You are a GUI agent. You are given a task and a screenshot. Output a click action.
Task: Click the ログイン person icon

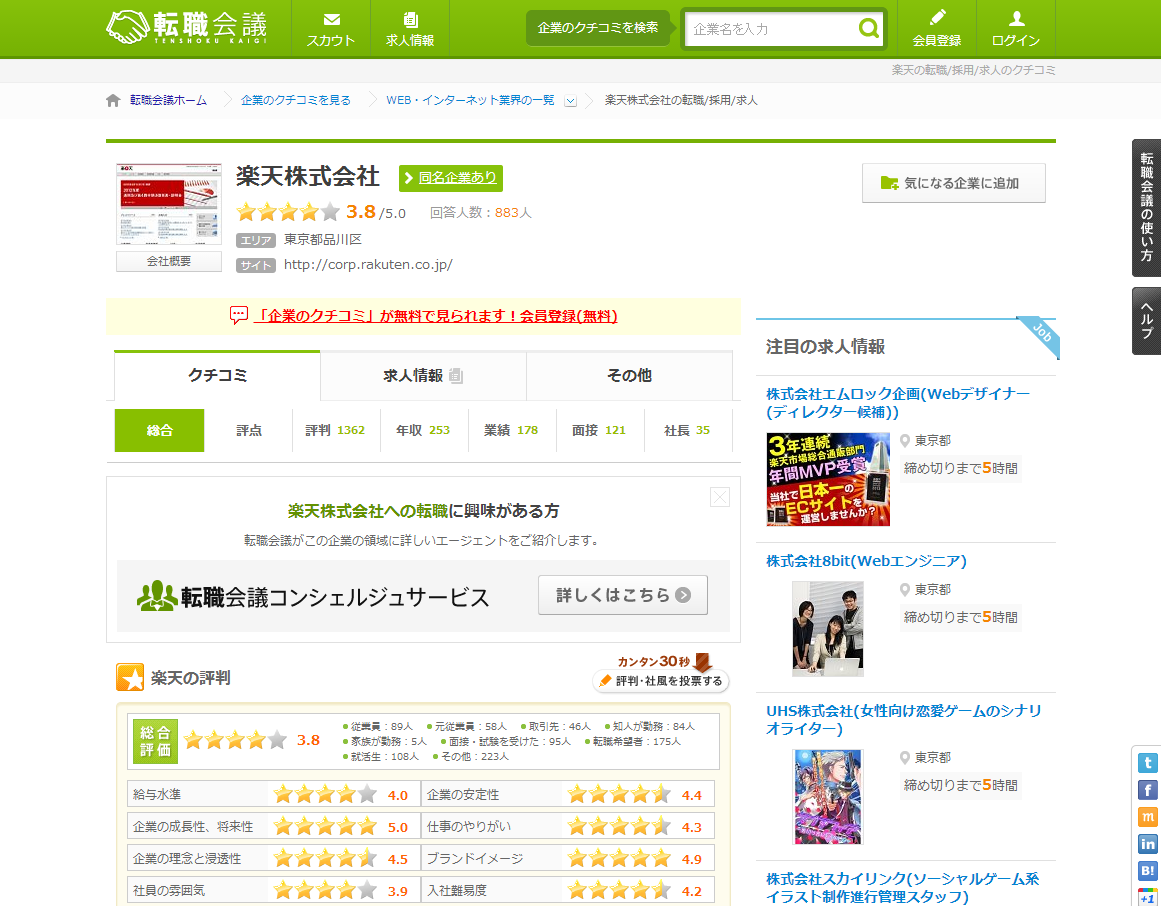[x=1016, y=19]
